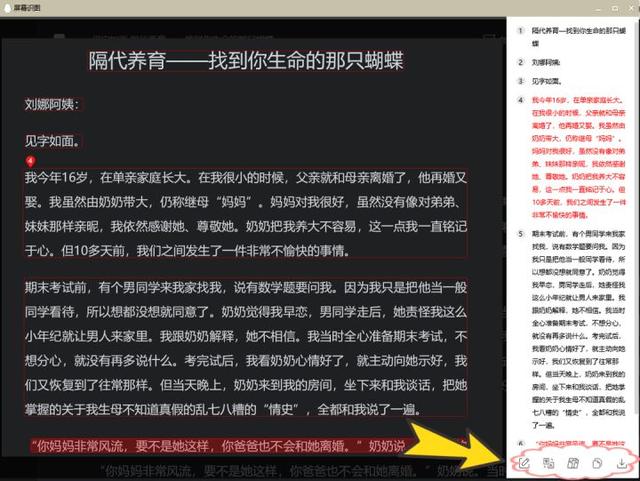Viewport: 640px width, 481px height.
Task: Click the app icon in the title bar
Action: tap(7, 8)
